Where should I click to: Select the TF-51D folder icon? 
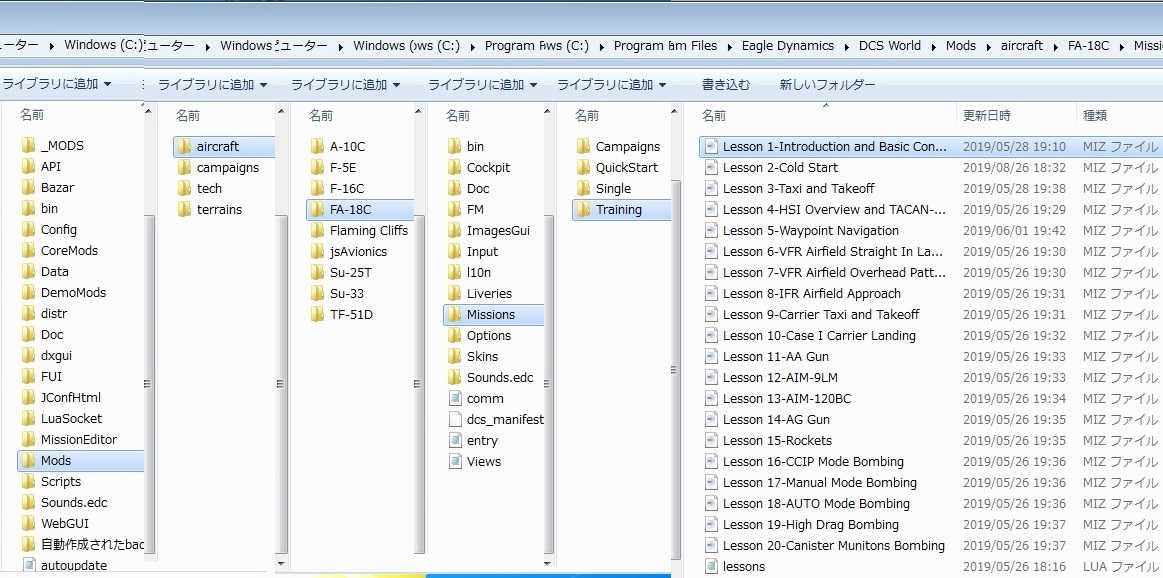(317, 315)
